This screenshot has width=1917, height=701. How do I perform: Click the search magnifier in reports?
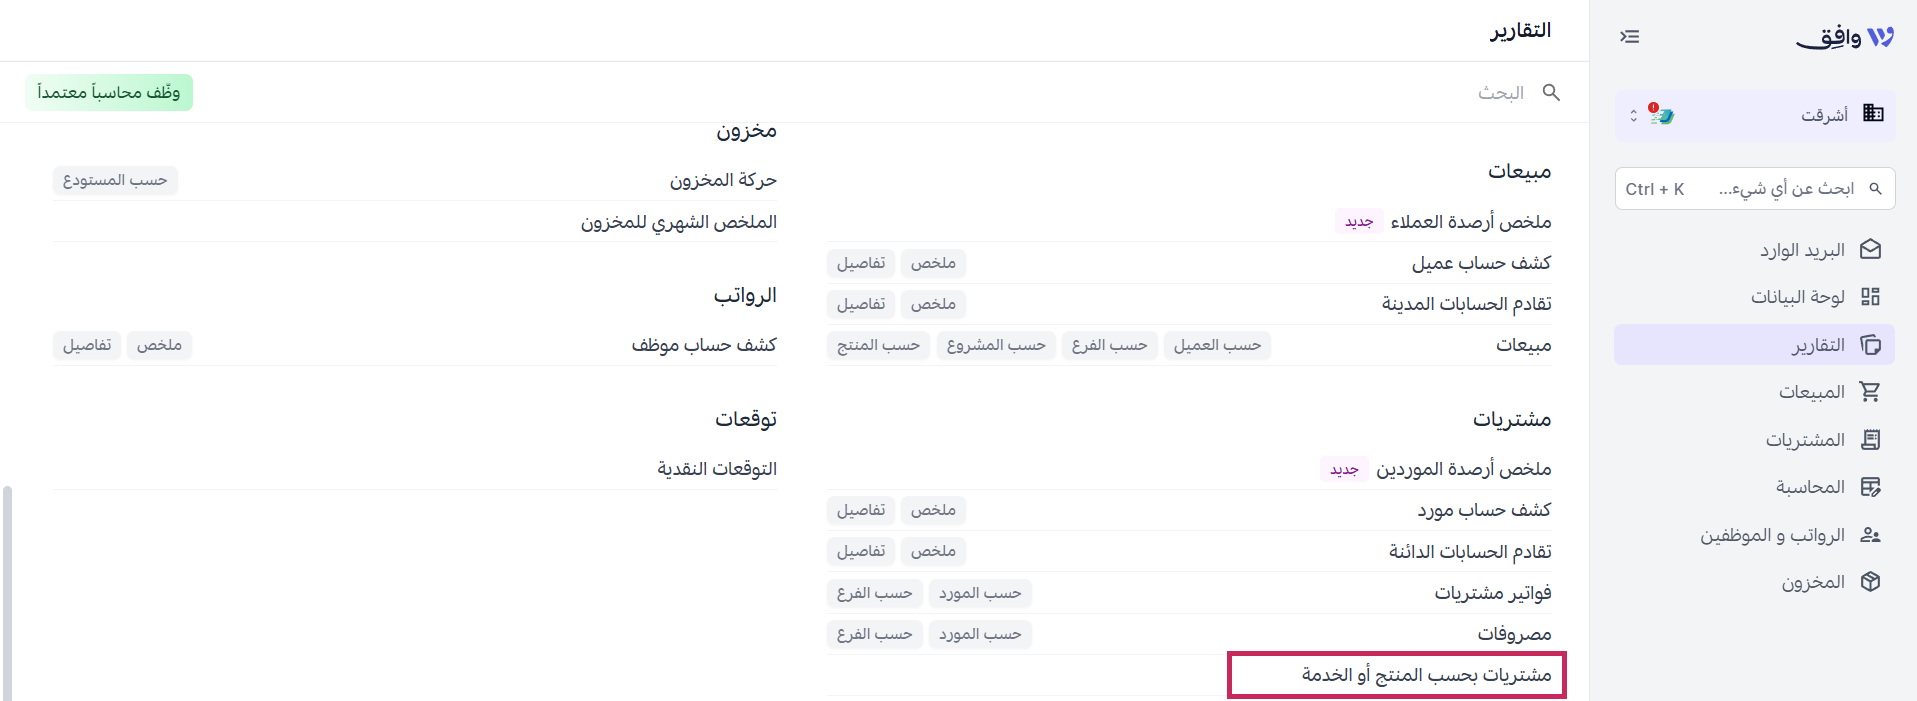click(x=1551, y=92)
